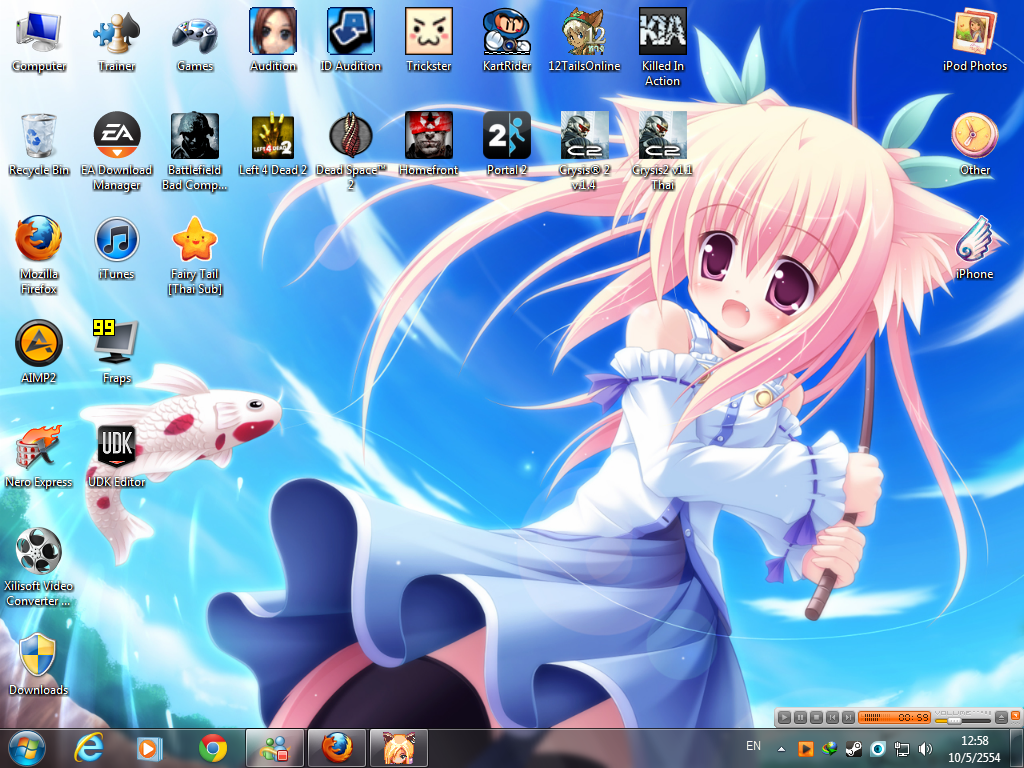Screen dimensions: 1024x768
Task: Switch to the anime-avatar taskbar window
Action: (399, 748)
